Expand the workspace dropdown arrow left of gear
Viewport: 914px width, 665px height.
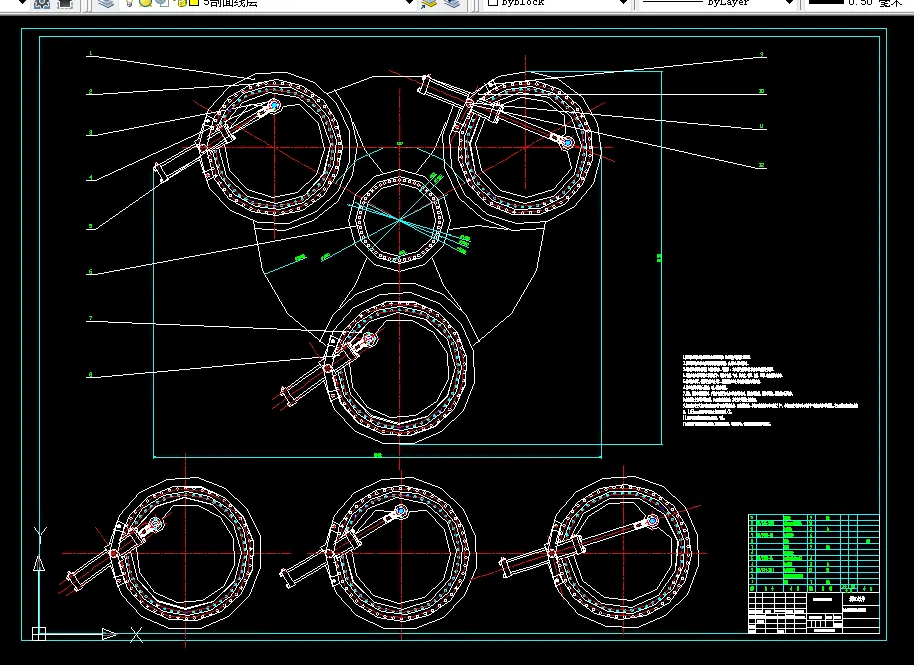tap(23, 3)
